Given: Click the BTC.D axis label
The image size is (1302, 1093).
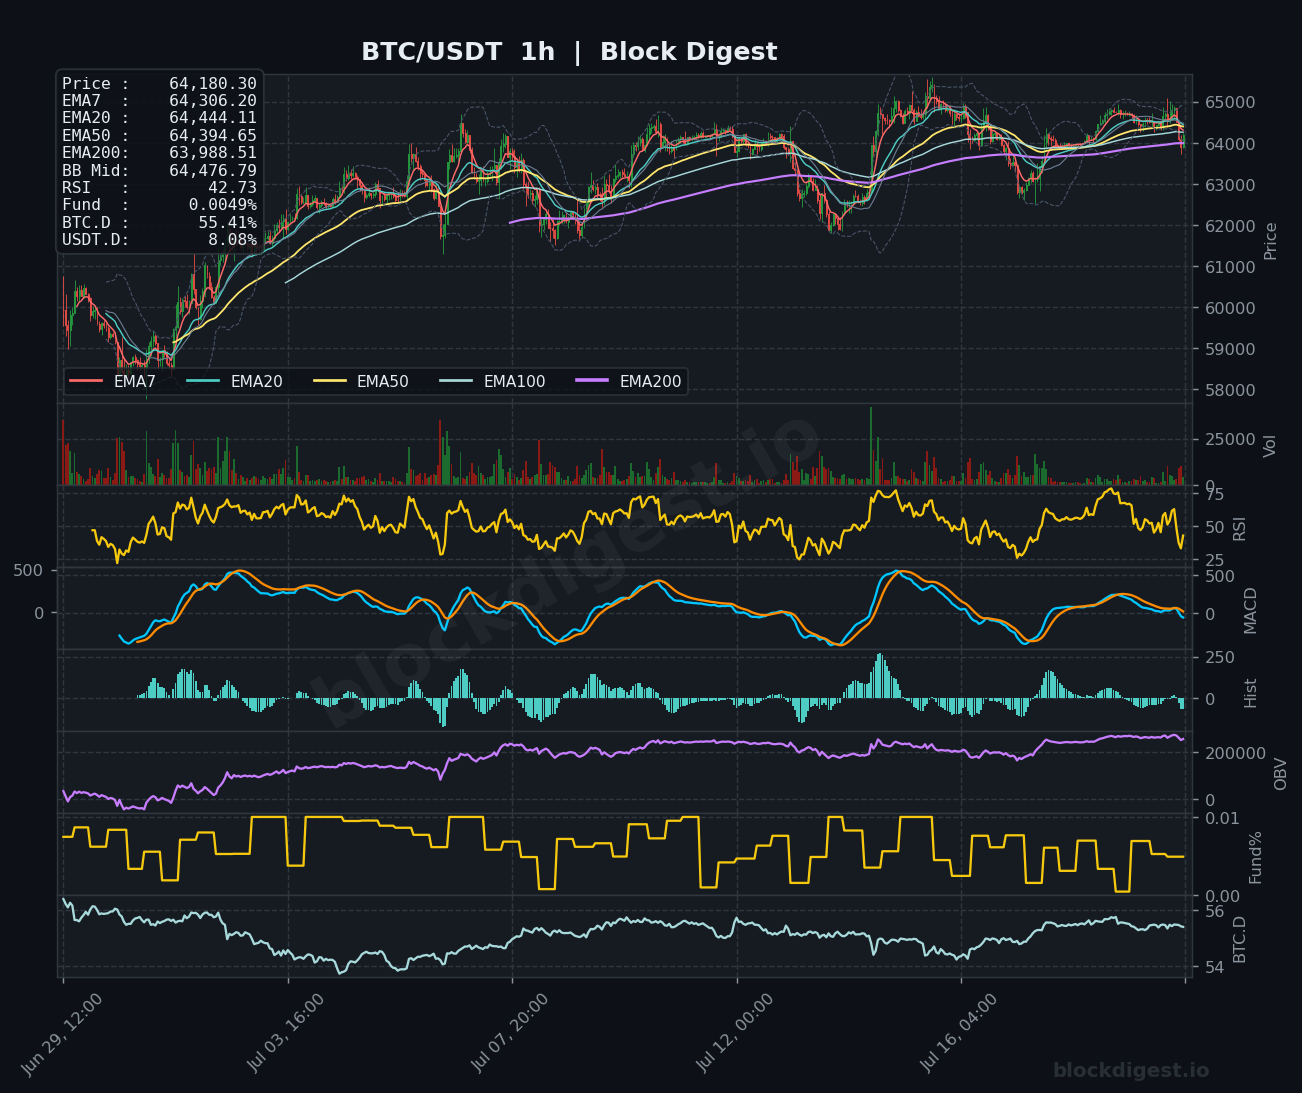Looking at the screenshot, I should point(1240,939).
